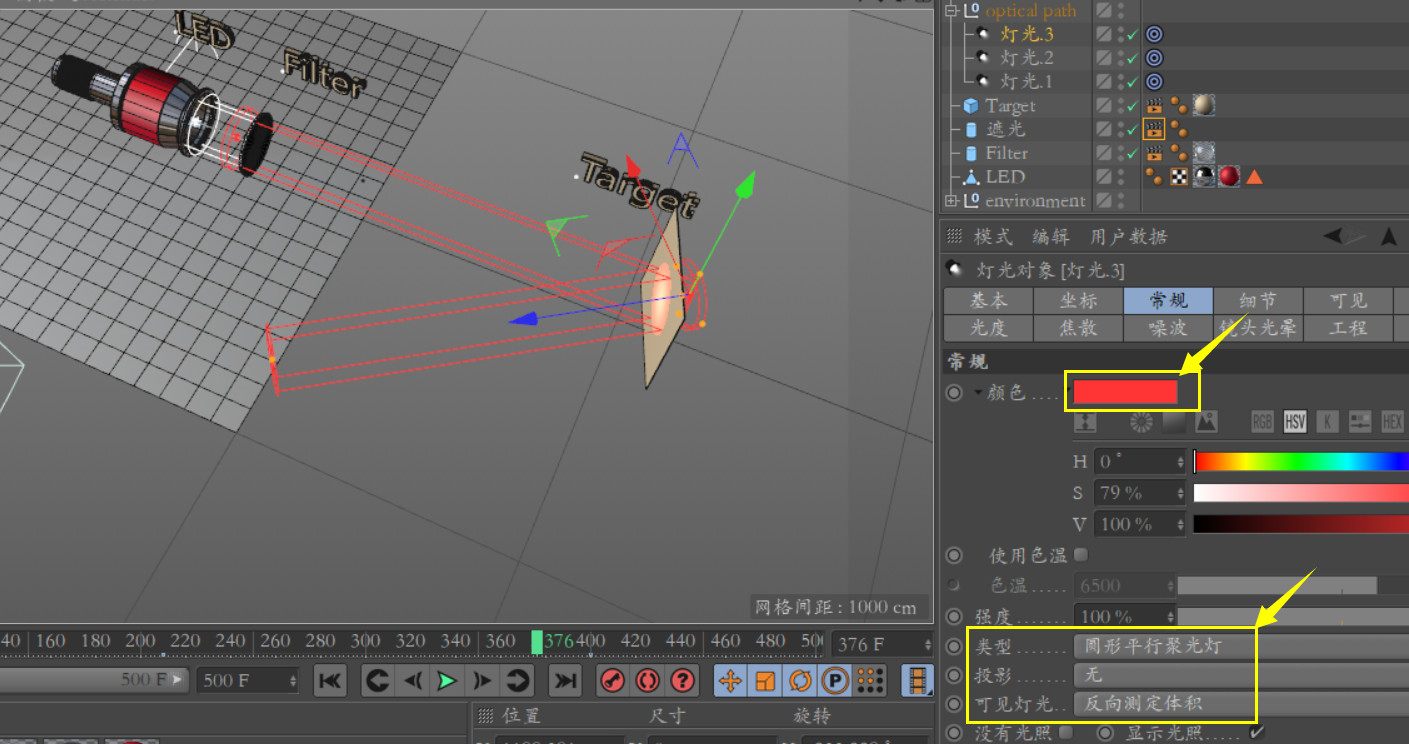Select the checkerboard UVW tag on LED

1180,177
